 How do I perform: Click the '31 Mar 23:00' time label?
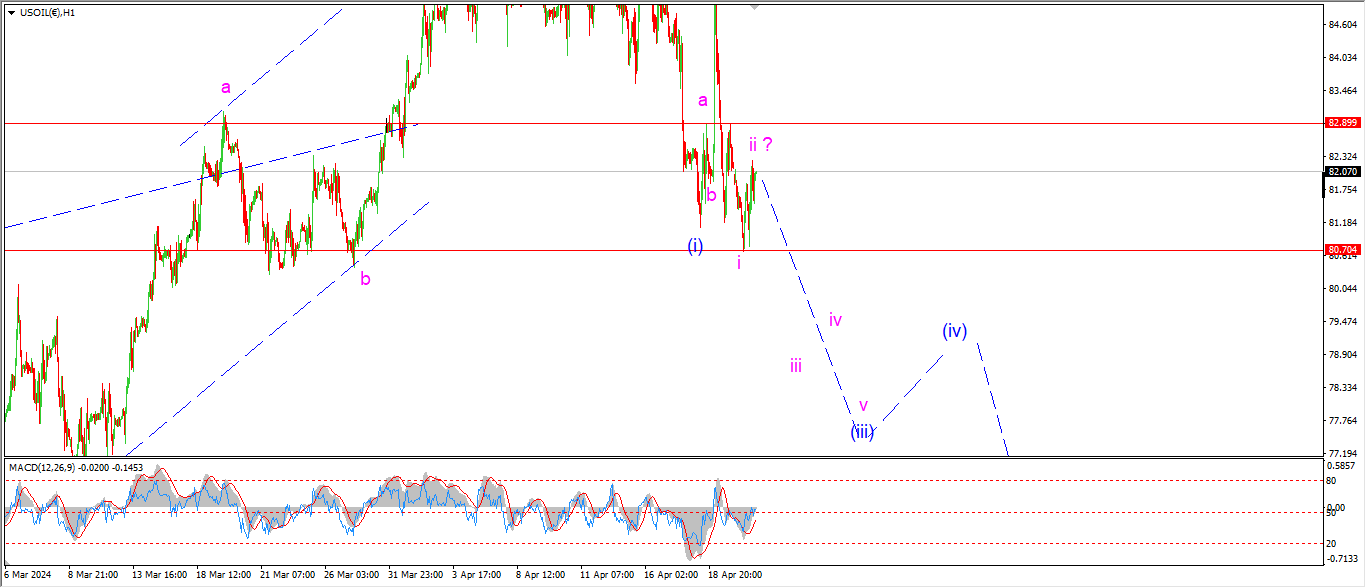pyautogui.click(x=415, y=575)
